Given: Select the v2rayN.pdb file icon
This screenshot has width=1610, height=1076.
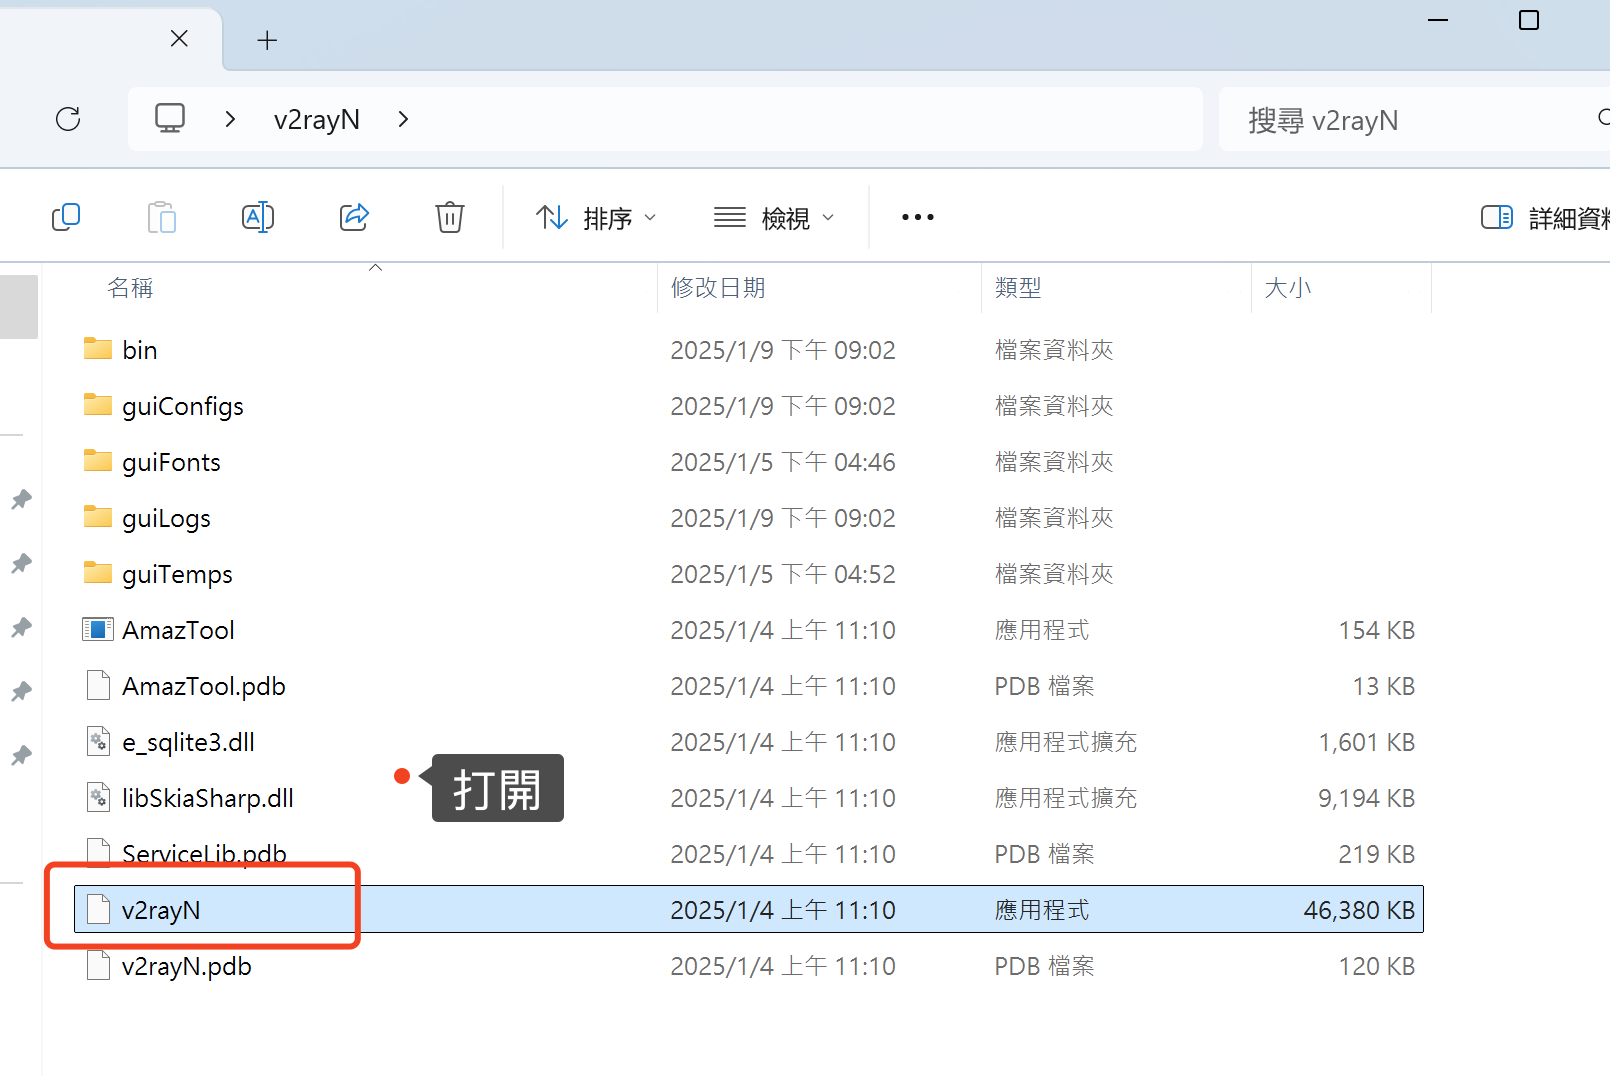Looking at the screenshot, I should coord(98,965).
